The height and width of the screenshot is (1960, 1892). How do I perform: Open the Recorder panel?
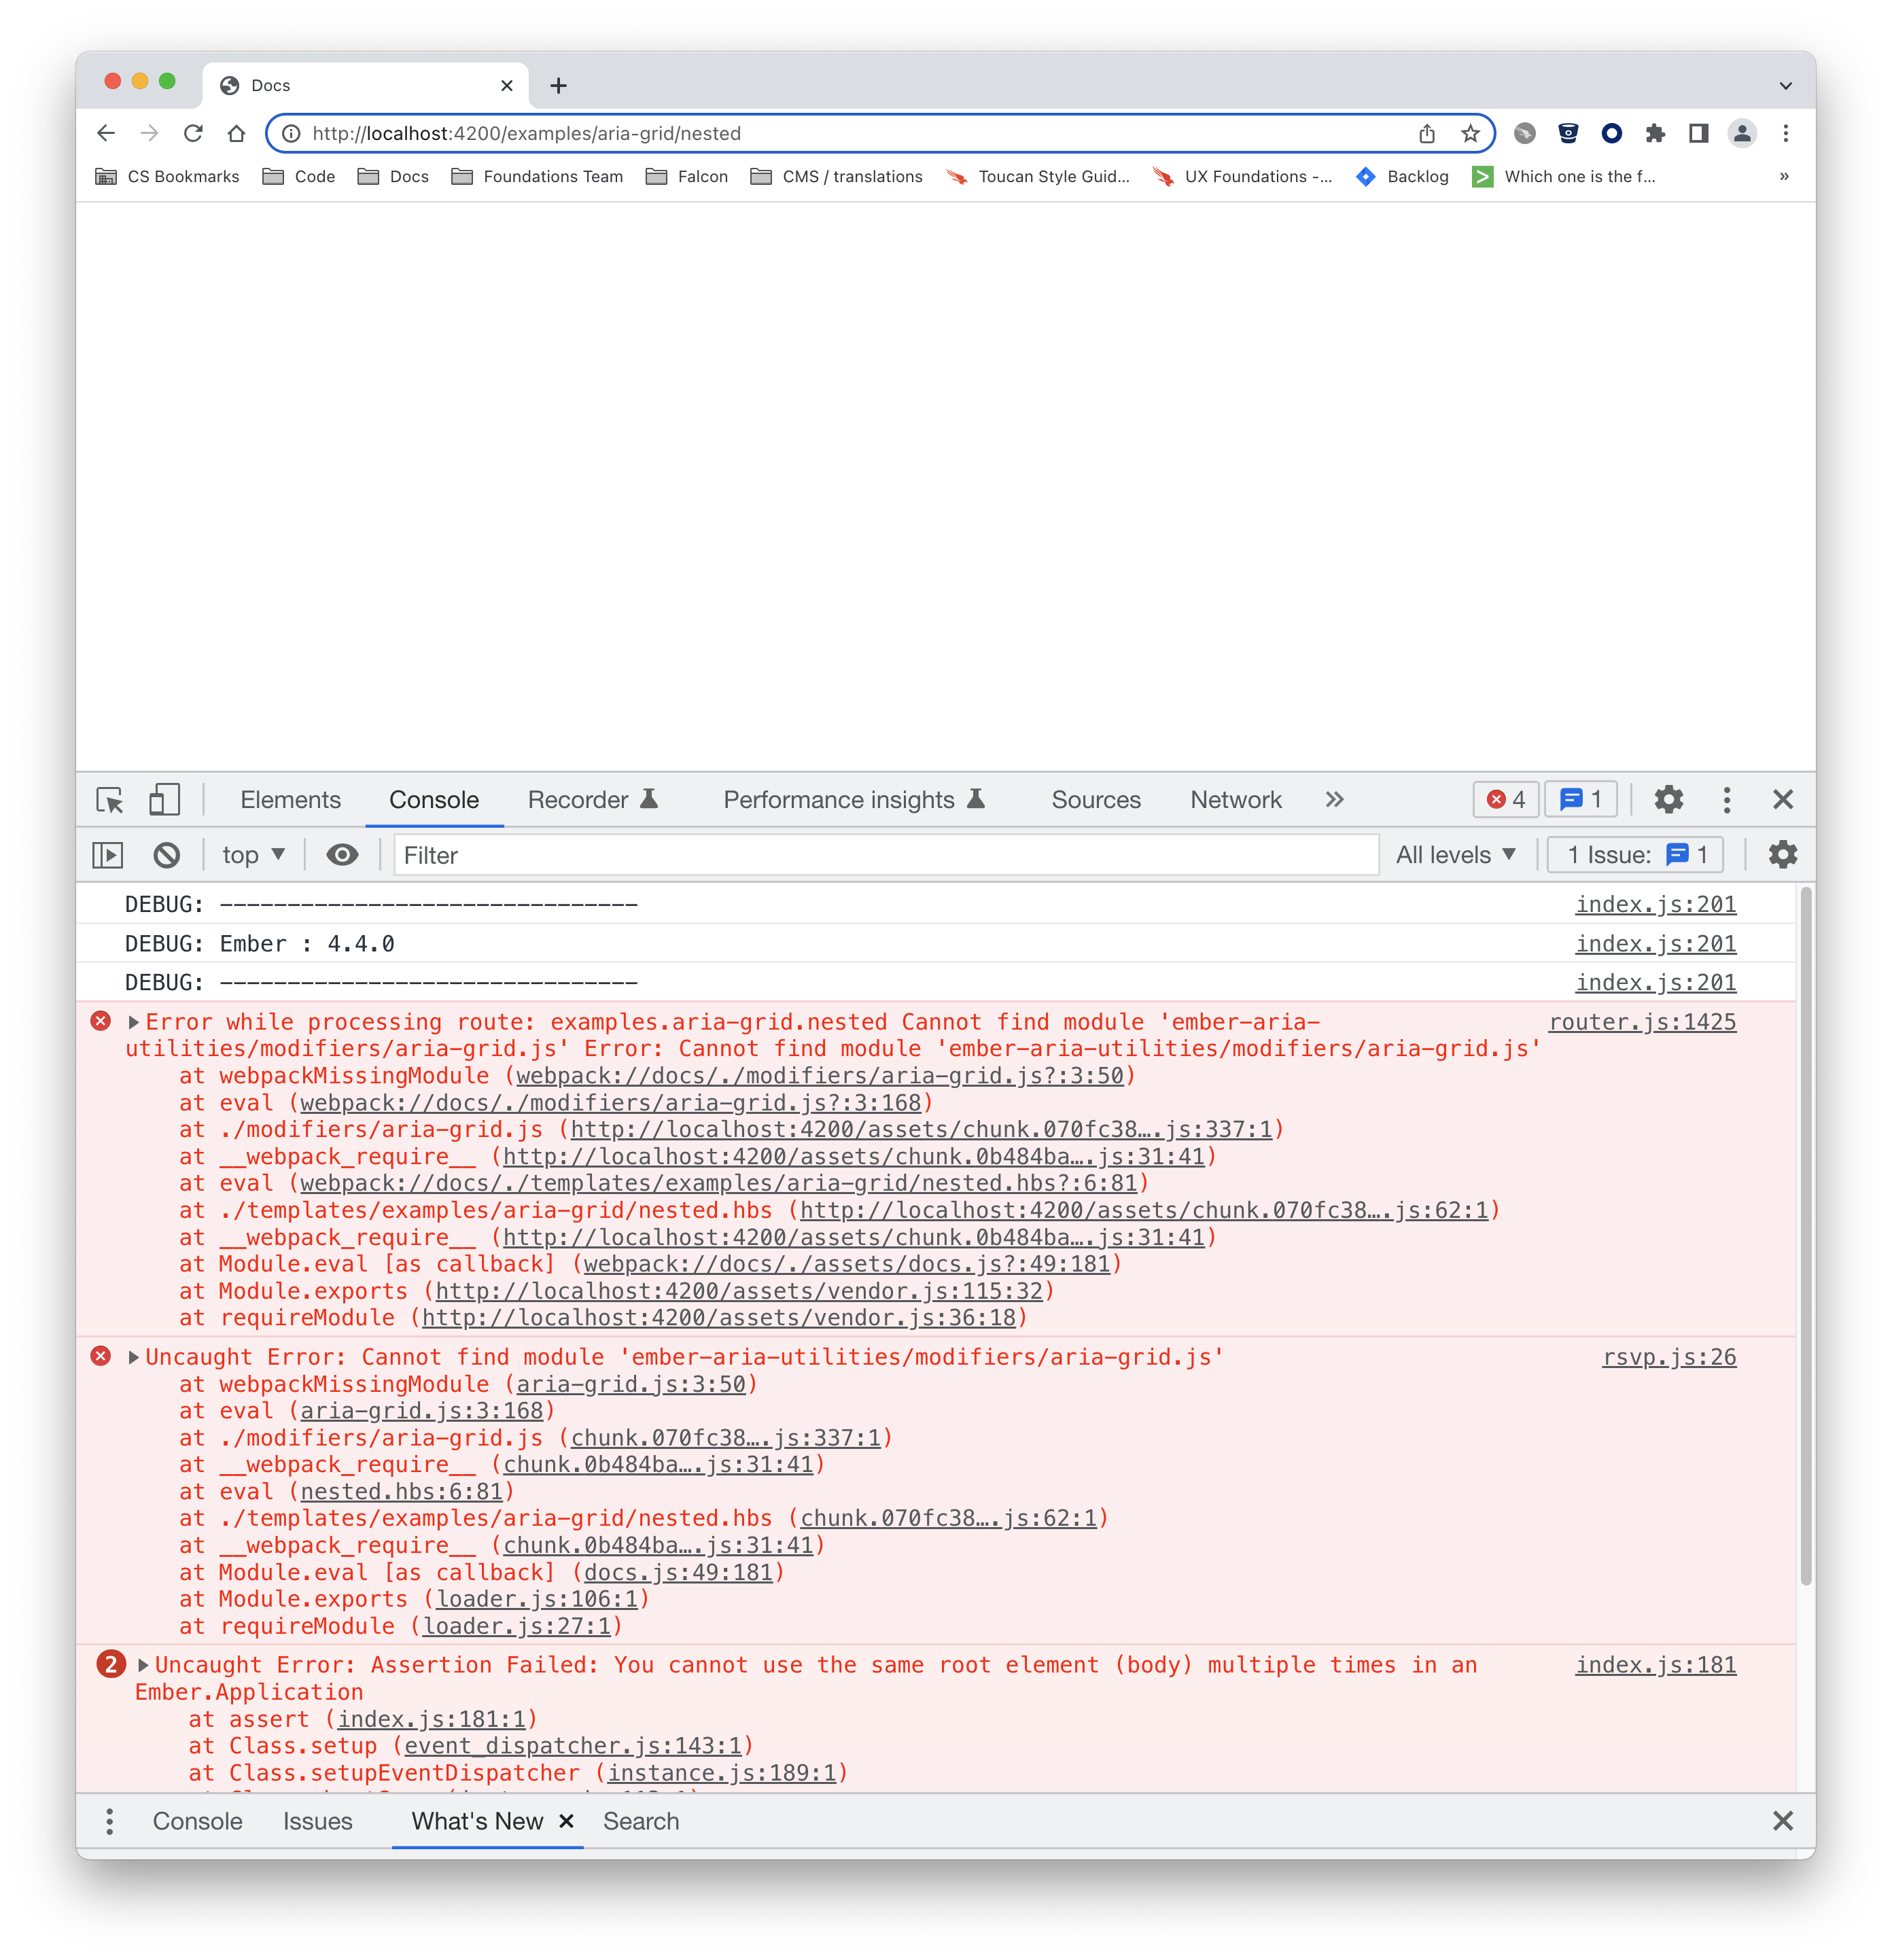click(580, 799)
